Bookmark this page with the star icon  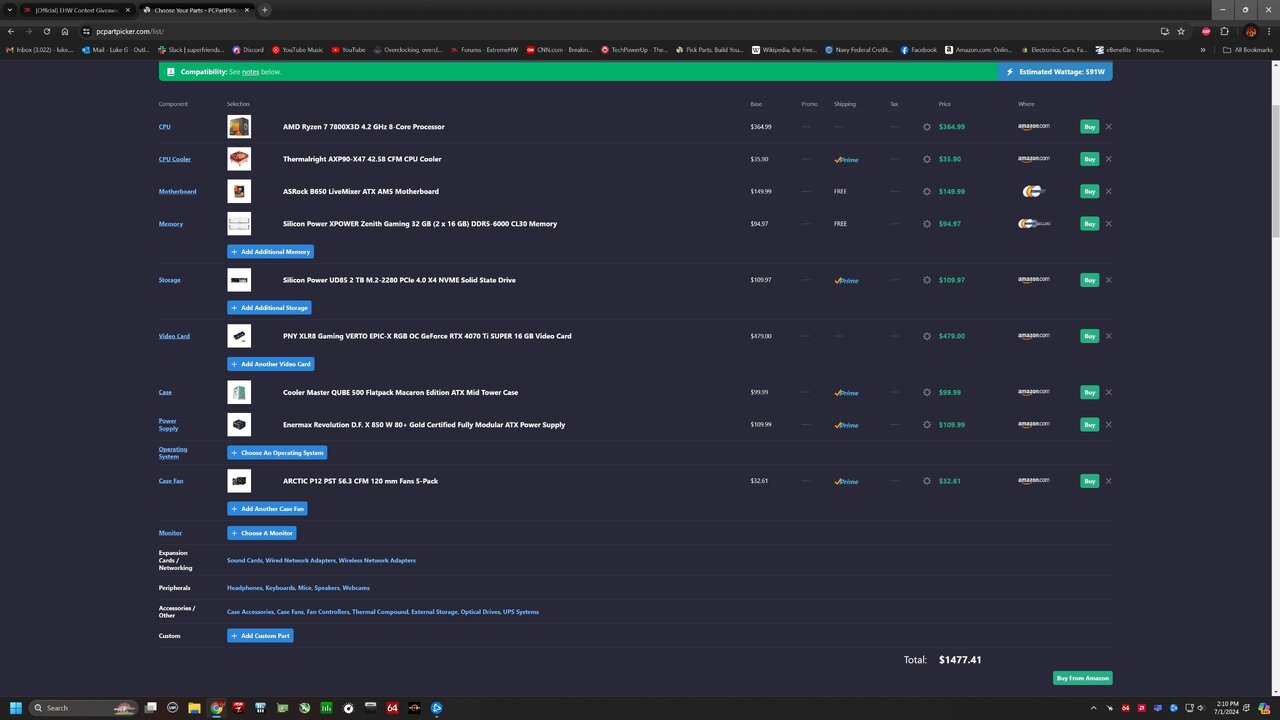point(1181,31)
